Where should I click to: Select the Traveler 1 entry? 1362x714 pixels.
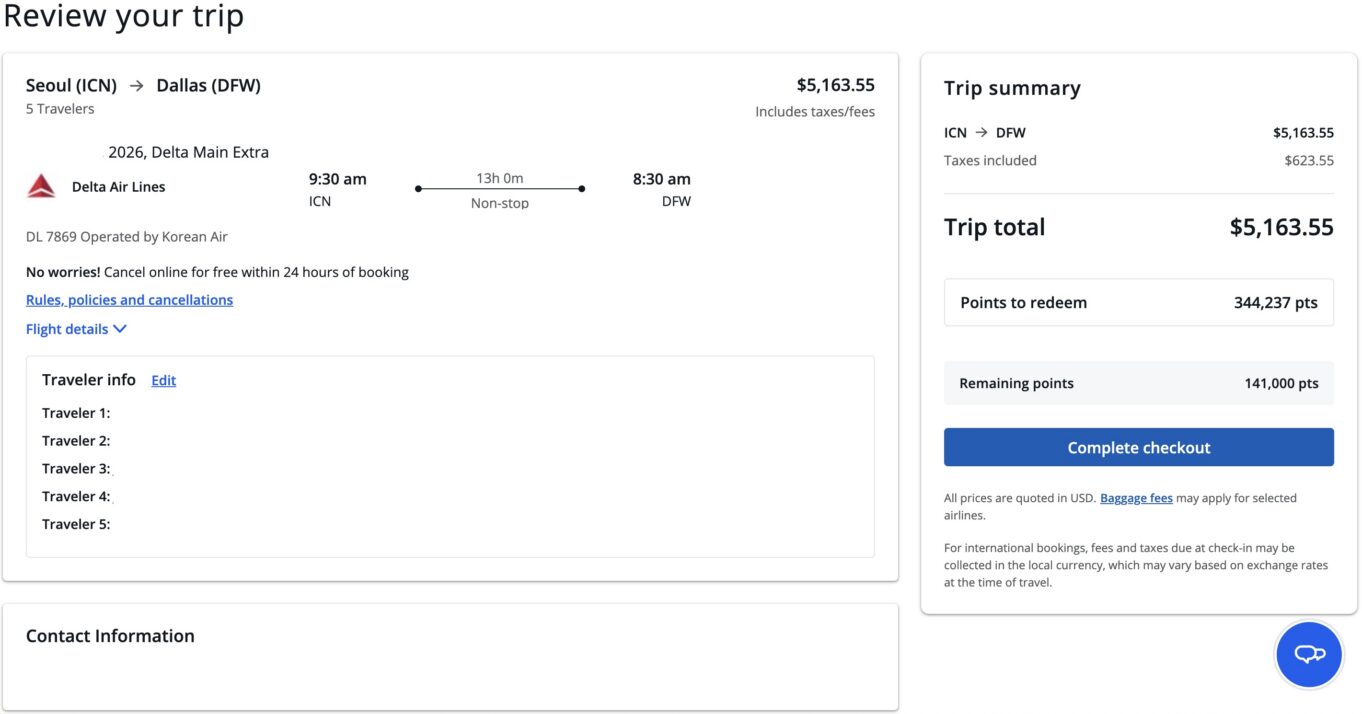tap(76, 413)
